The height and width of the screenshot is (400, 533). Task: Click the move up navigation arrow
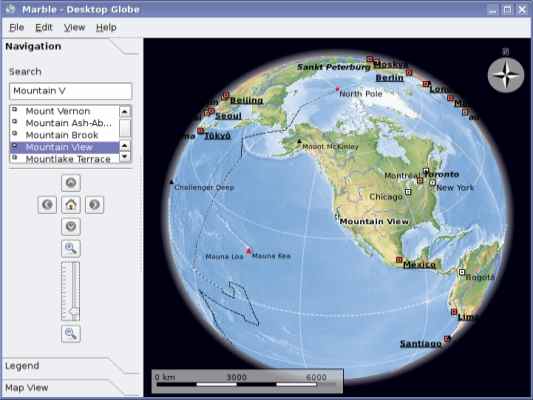point(71,183)
